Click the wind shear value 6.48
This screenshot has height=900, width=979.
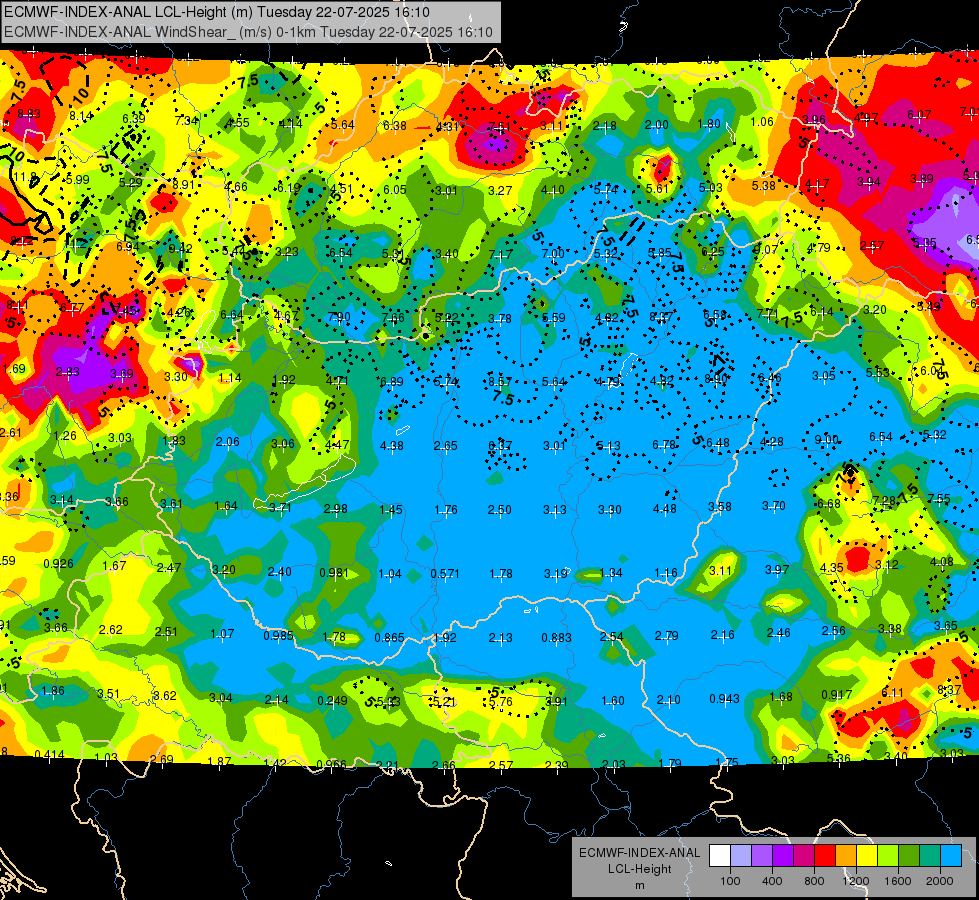[x=717, y=442]
